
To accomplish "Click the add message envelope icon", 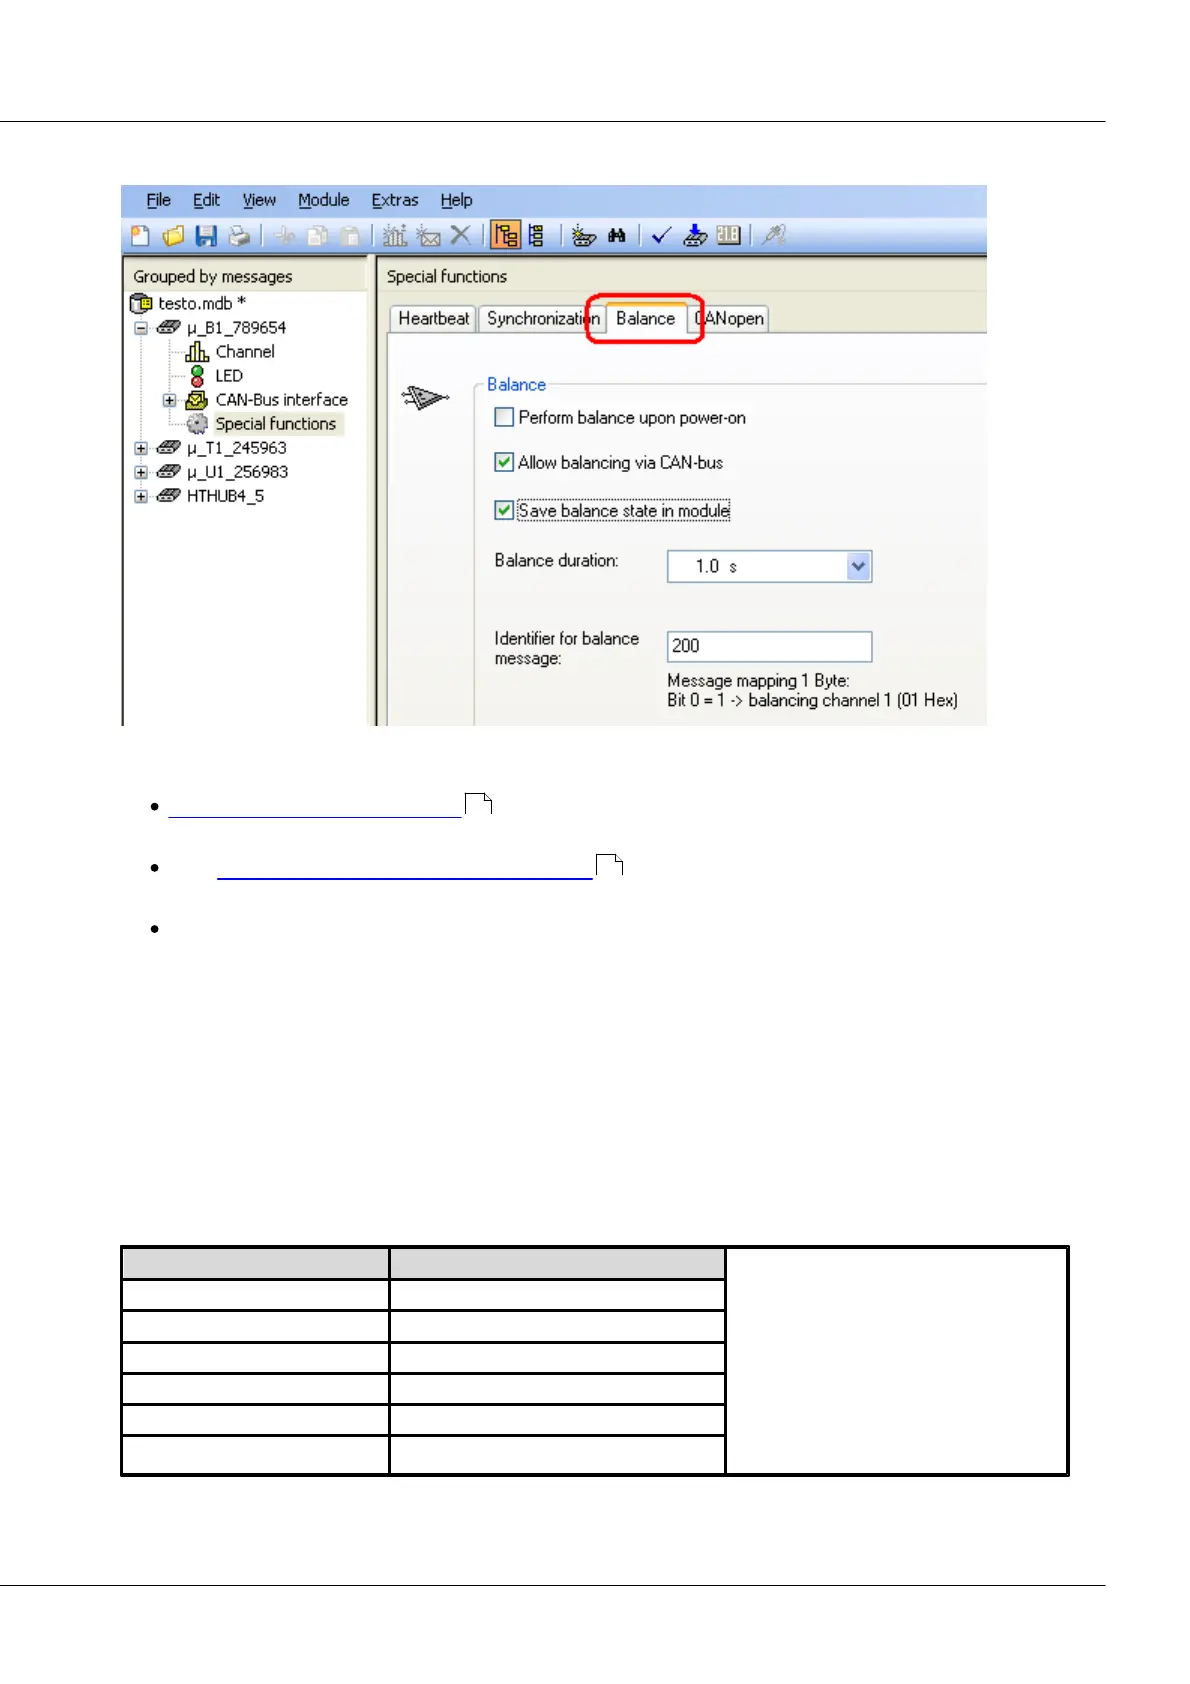I will (x=428, y=236).
